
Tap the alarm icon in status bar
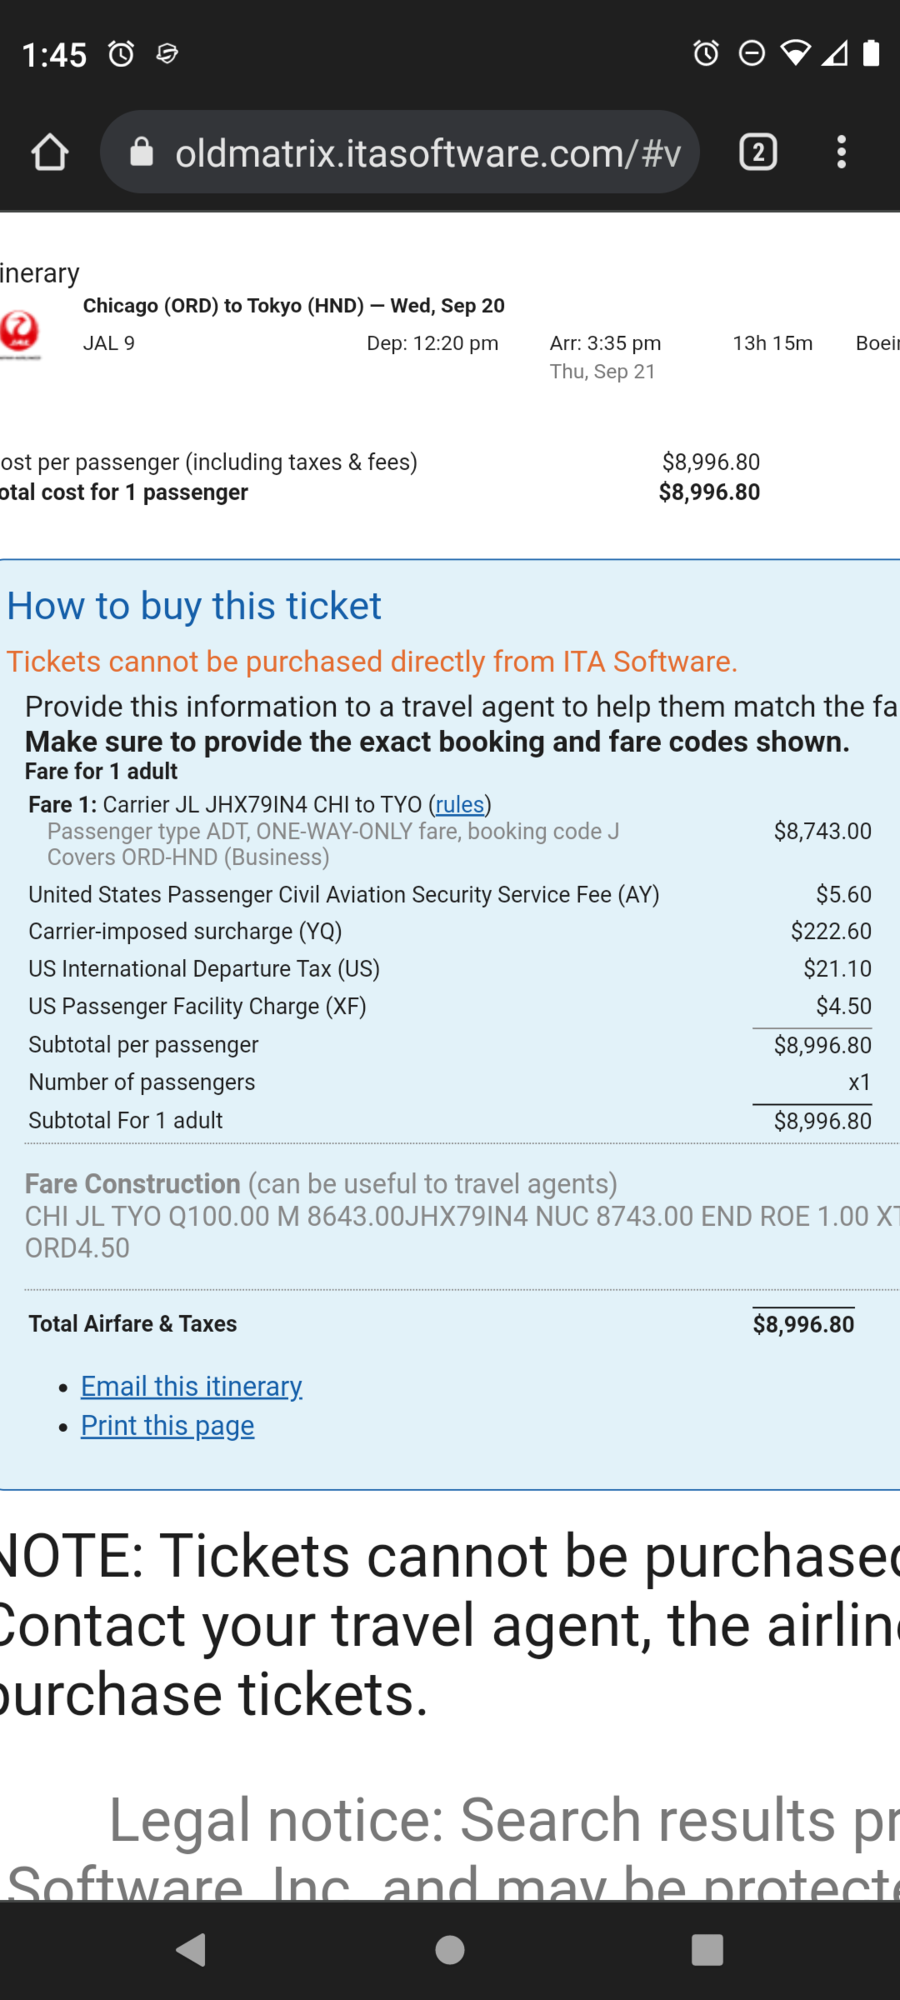121,53
